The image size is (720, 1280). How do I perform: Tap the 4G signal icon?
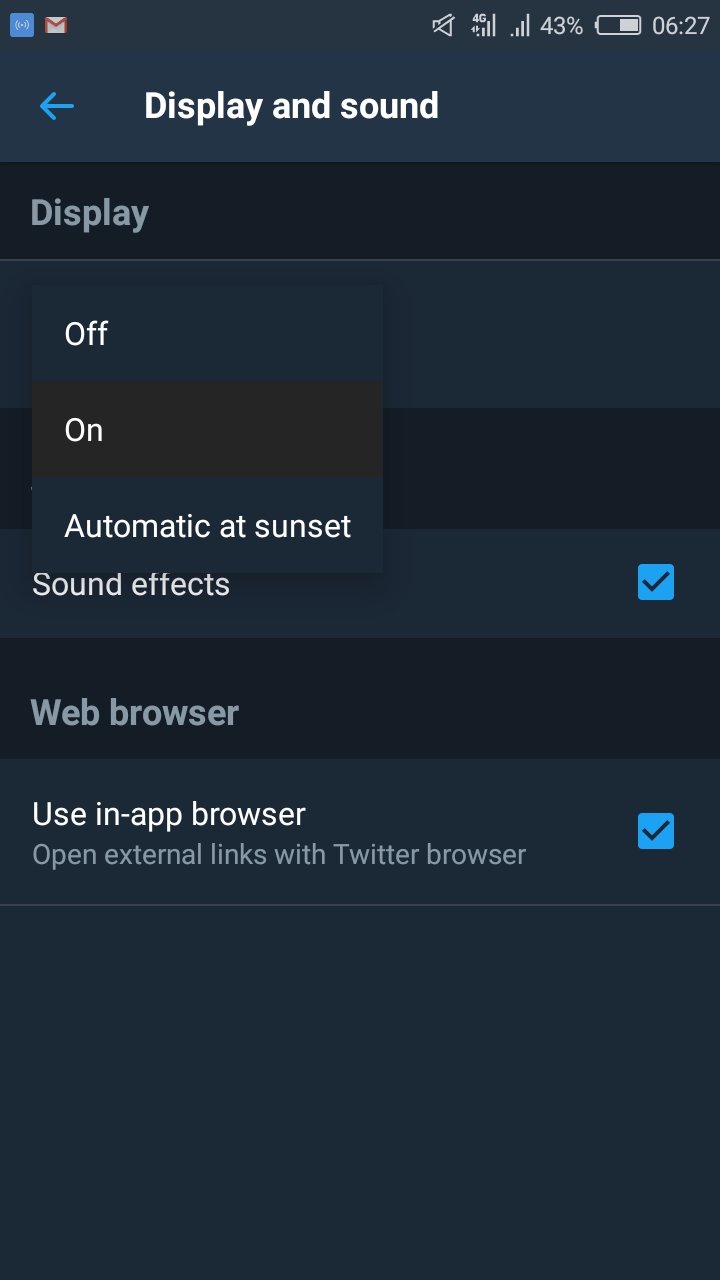484,26
